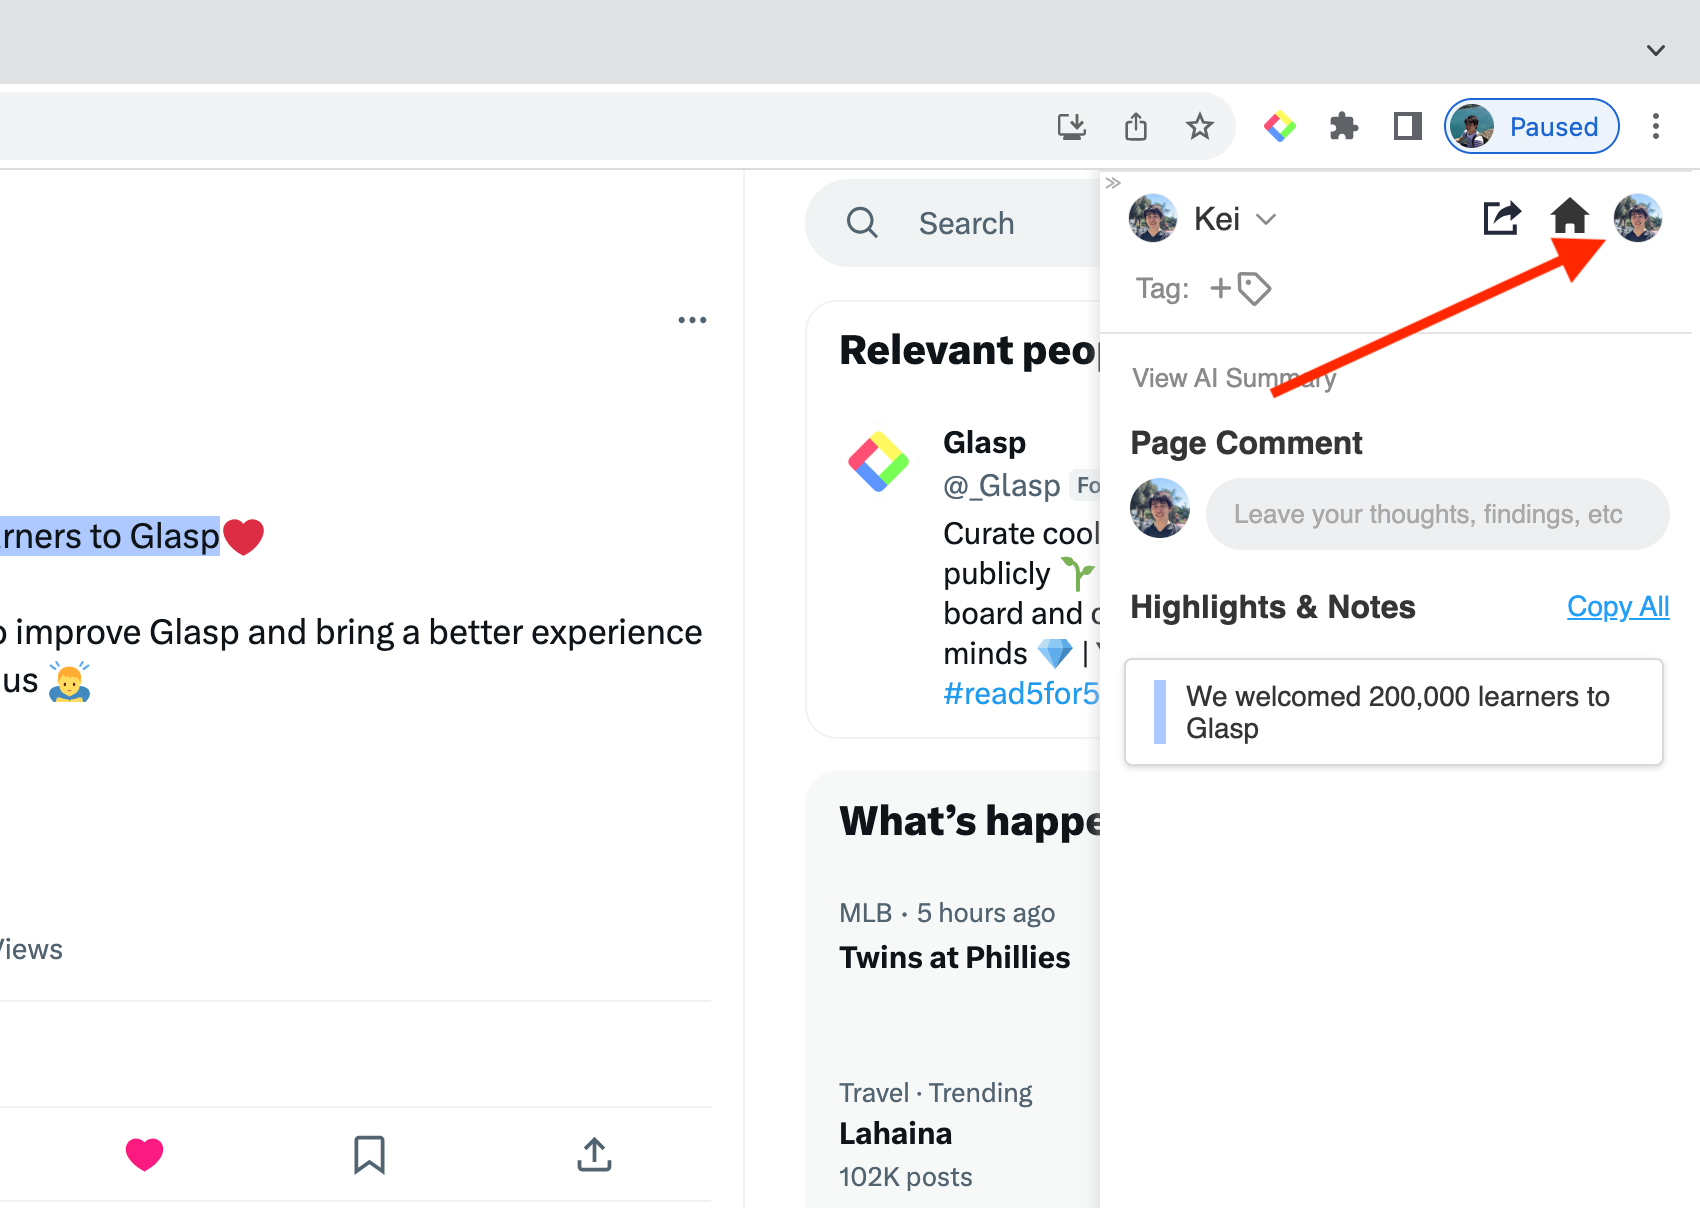Click the Glasp share/export icon

point(1502,217)
